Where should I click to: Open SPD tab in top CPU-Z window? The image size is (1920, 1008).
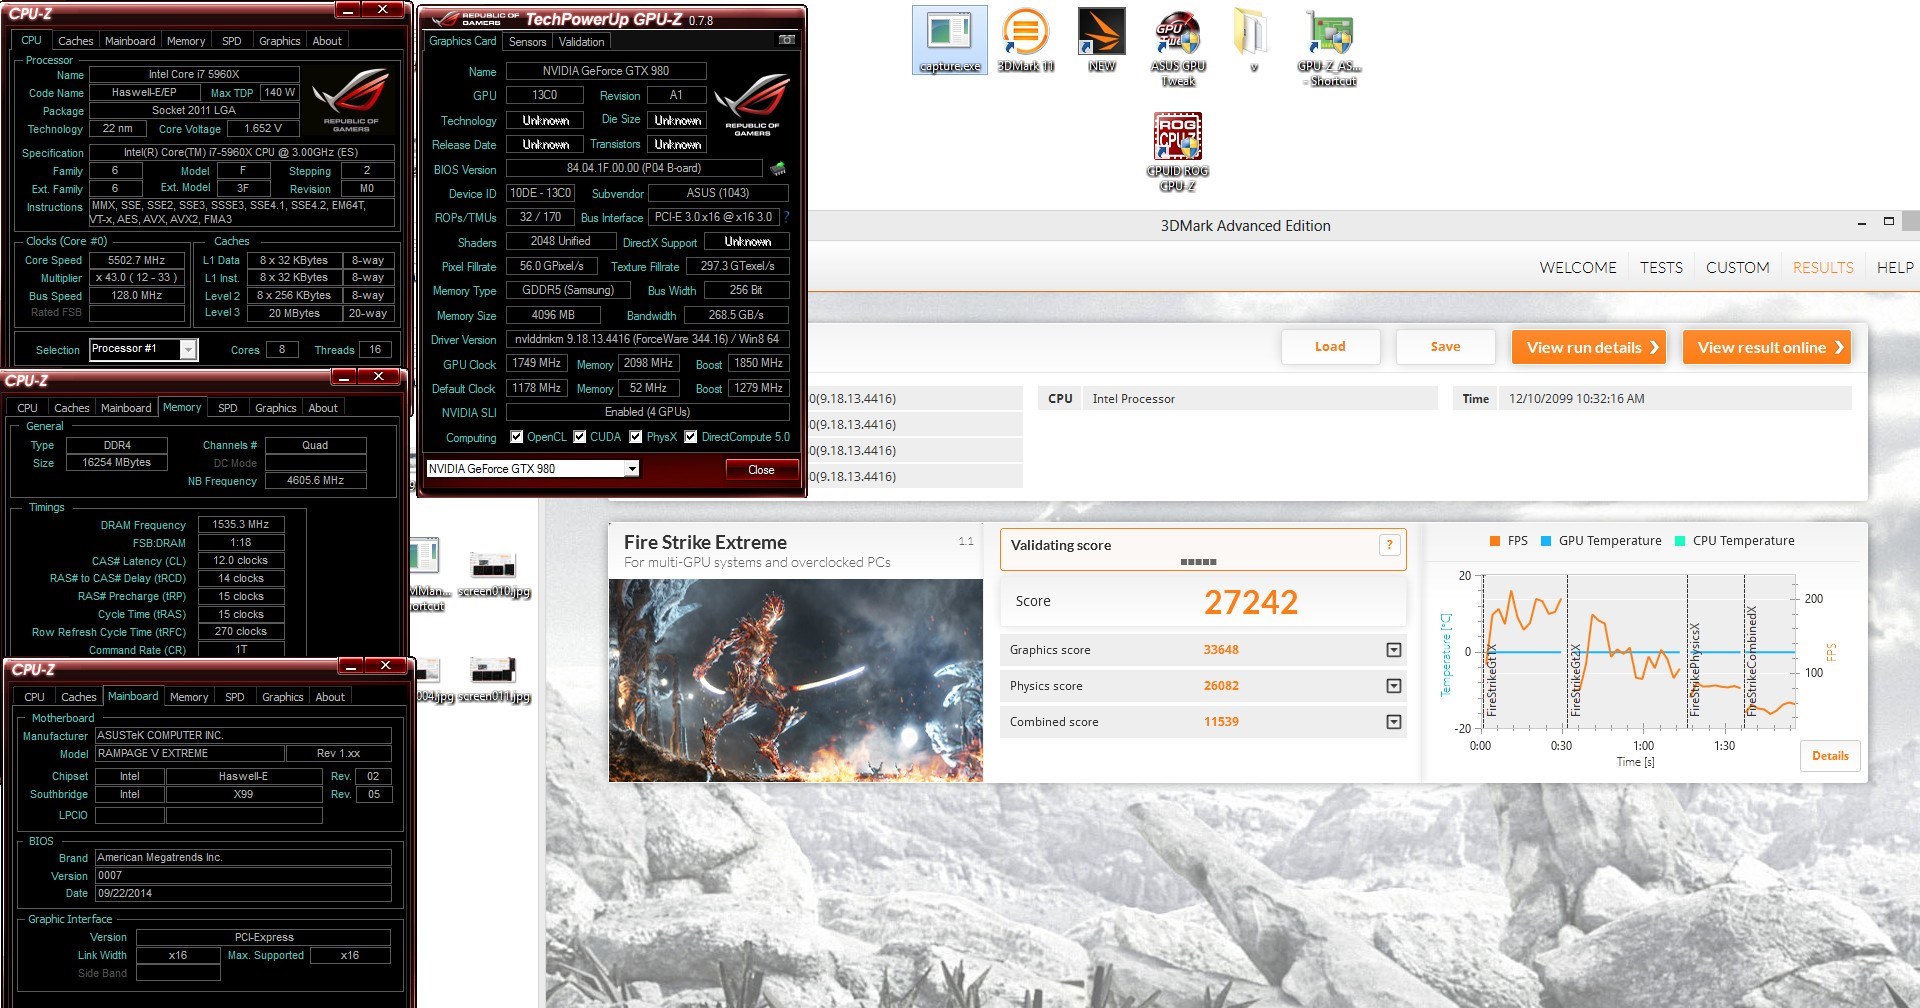click(231, 41)
